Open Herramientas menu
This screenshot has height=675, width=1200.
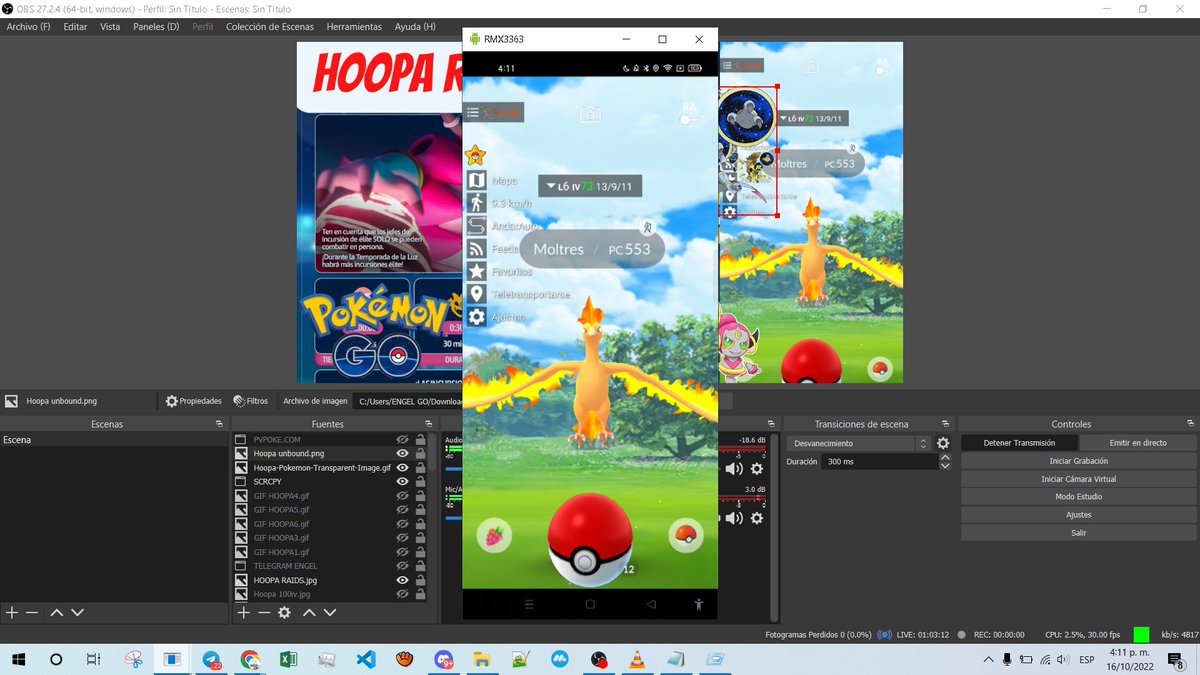354,26
